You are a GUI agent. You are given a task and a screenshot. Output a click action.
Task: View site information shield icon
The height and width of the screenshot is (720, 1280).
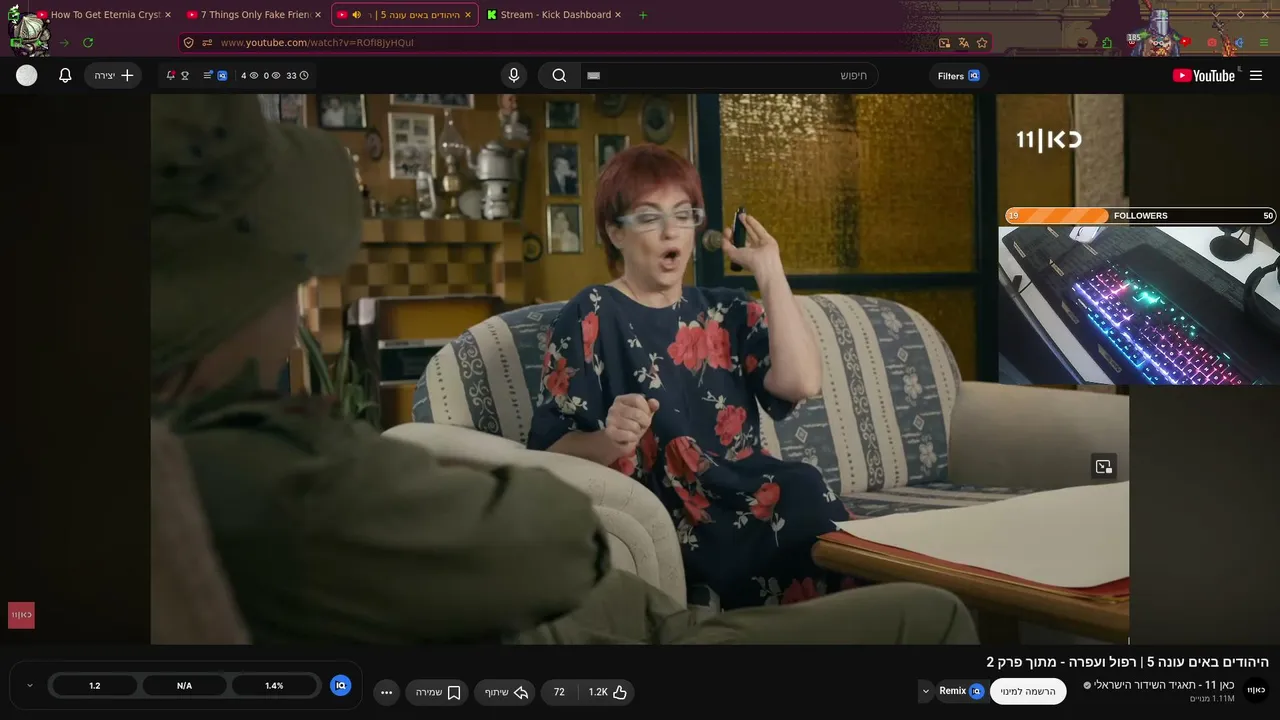[x=188, y=43]
